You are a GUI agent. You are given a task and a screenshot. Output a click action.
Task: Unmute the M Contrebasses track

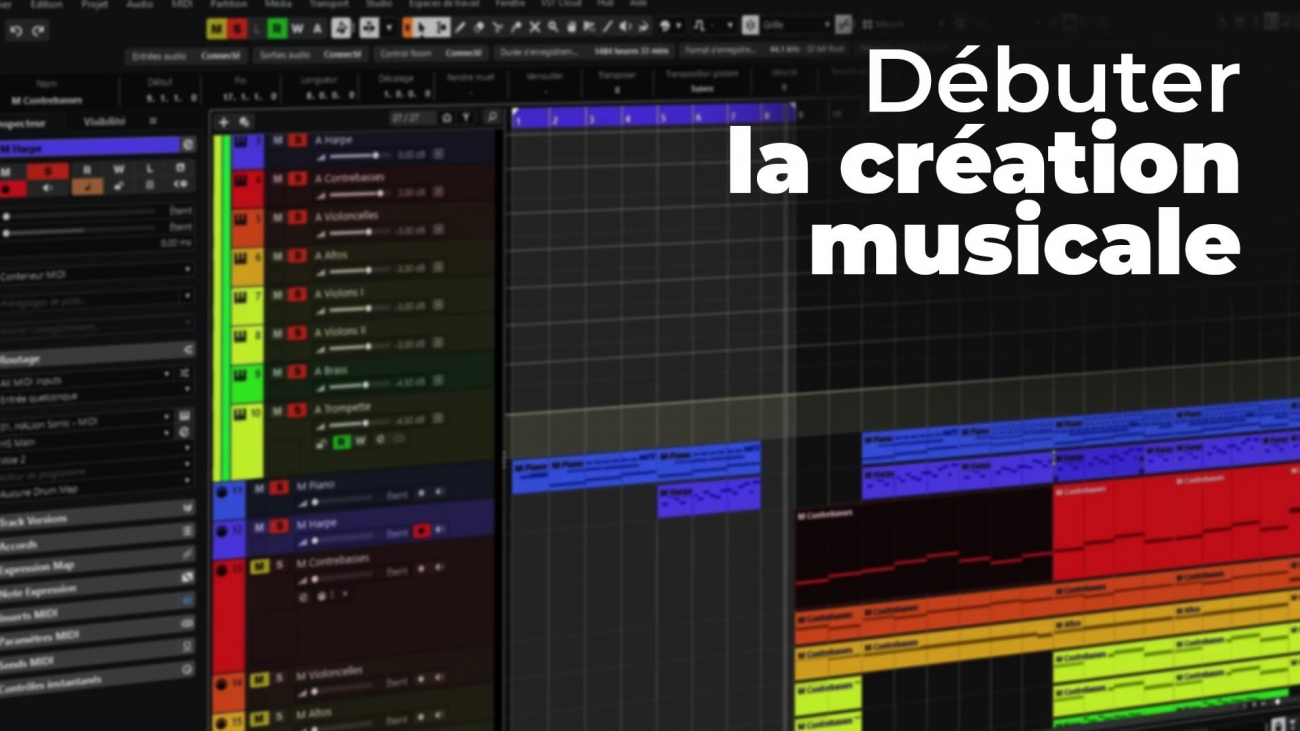pyautogui.click(x=259, y=566)
